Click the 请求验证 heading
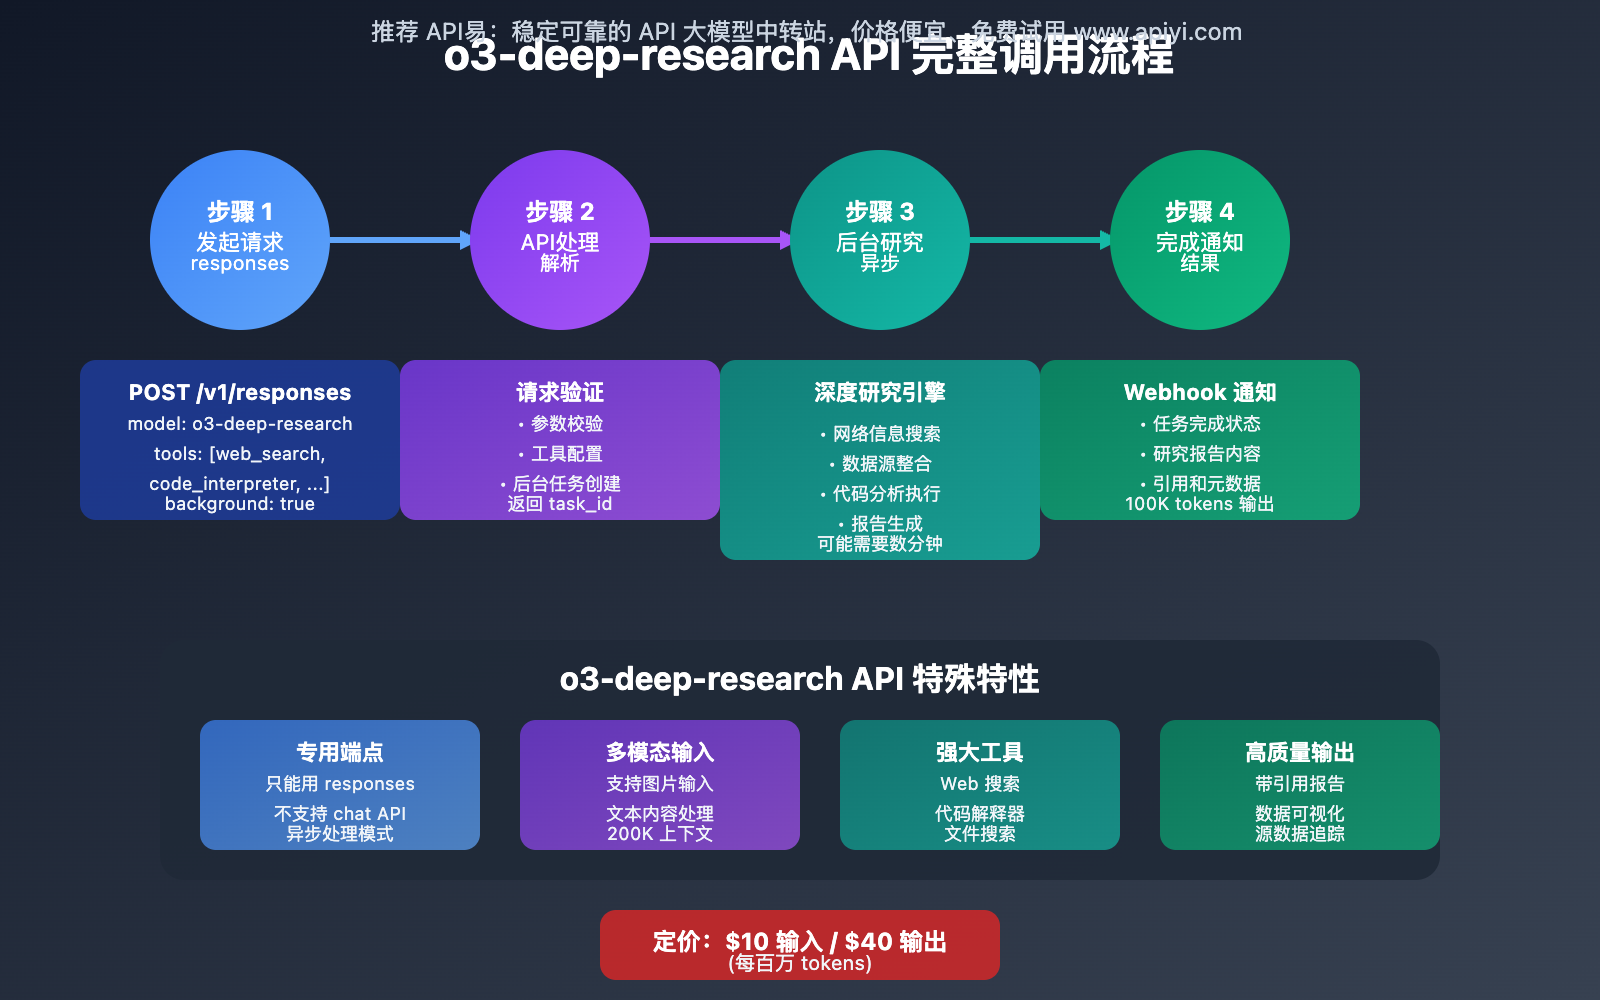The width and height of the screenshot is (1600, 1000). (x=560, y=392)
